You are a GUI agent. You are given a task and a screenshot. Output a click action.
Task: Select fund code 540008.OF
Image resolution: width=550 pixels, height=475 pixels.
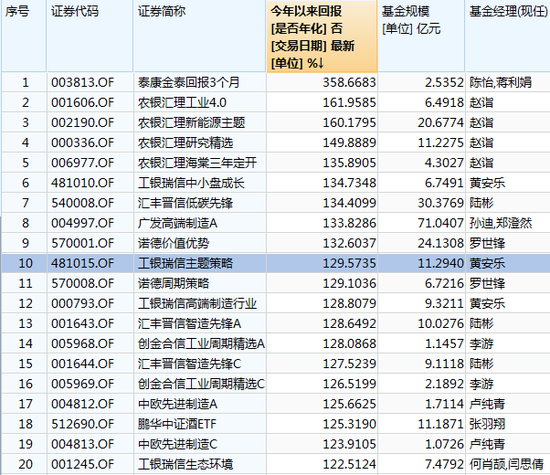(83, 203)
